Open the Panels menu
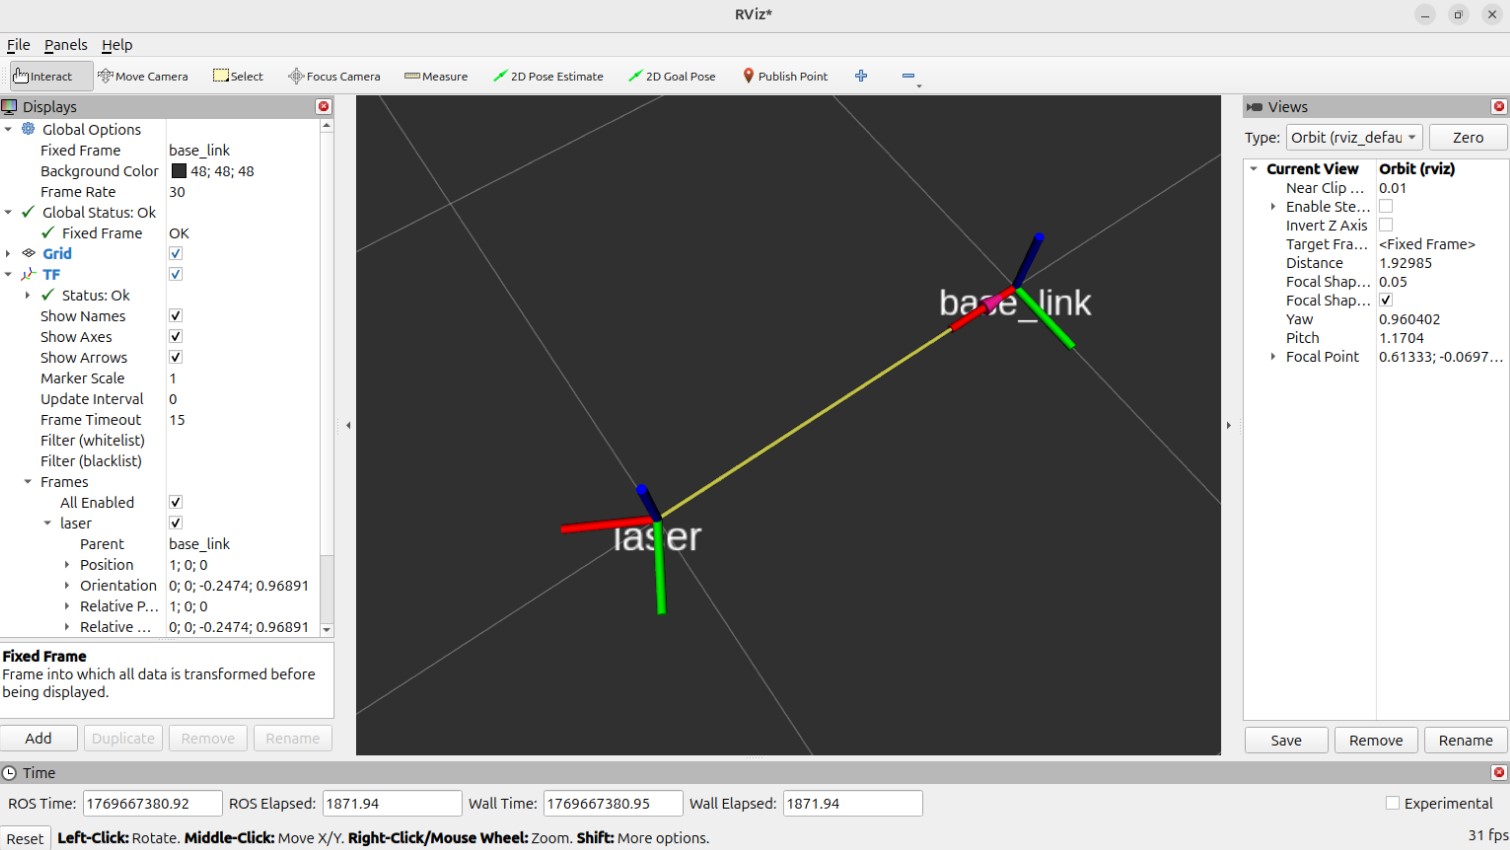 pyautogui.click(x=65, y=44)
